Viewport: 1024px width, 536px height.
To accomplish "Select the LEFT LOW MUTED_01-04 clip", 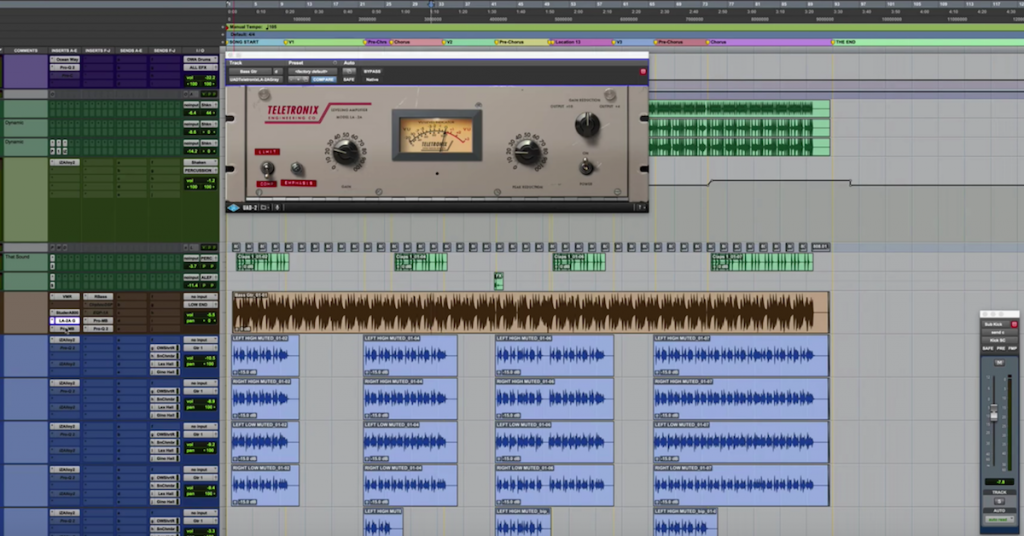I will point(410,441).
